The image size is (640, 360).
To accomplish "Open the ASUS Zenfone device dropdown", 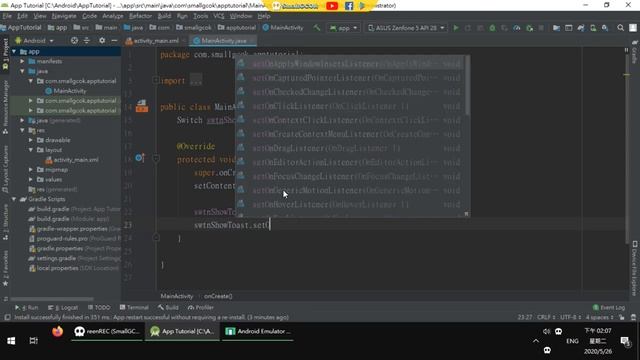I will 406,28.
